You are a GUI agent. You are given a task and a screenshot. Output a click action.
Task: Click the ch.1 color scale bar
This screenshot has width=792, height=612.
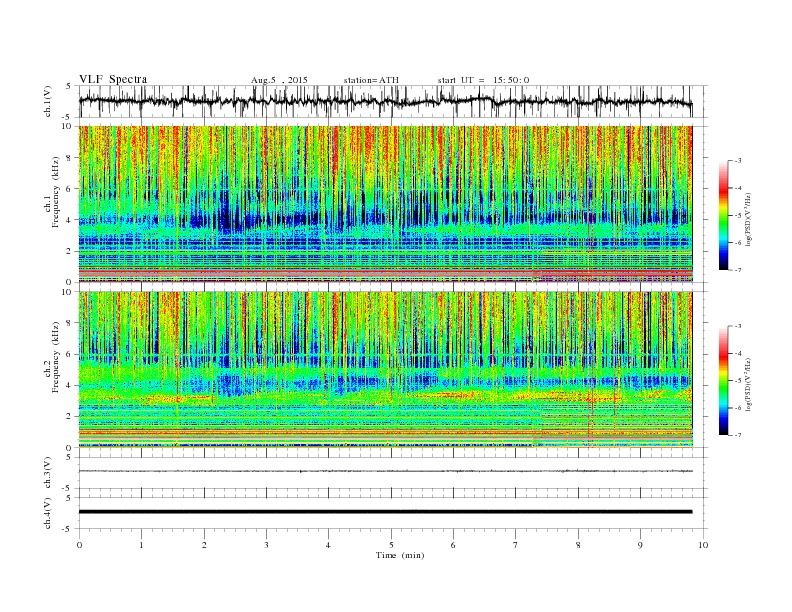pyautogui.click(x=724, y=216)
